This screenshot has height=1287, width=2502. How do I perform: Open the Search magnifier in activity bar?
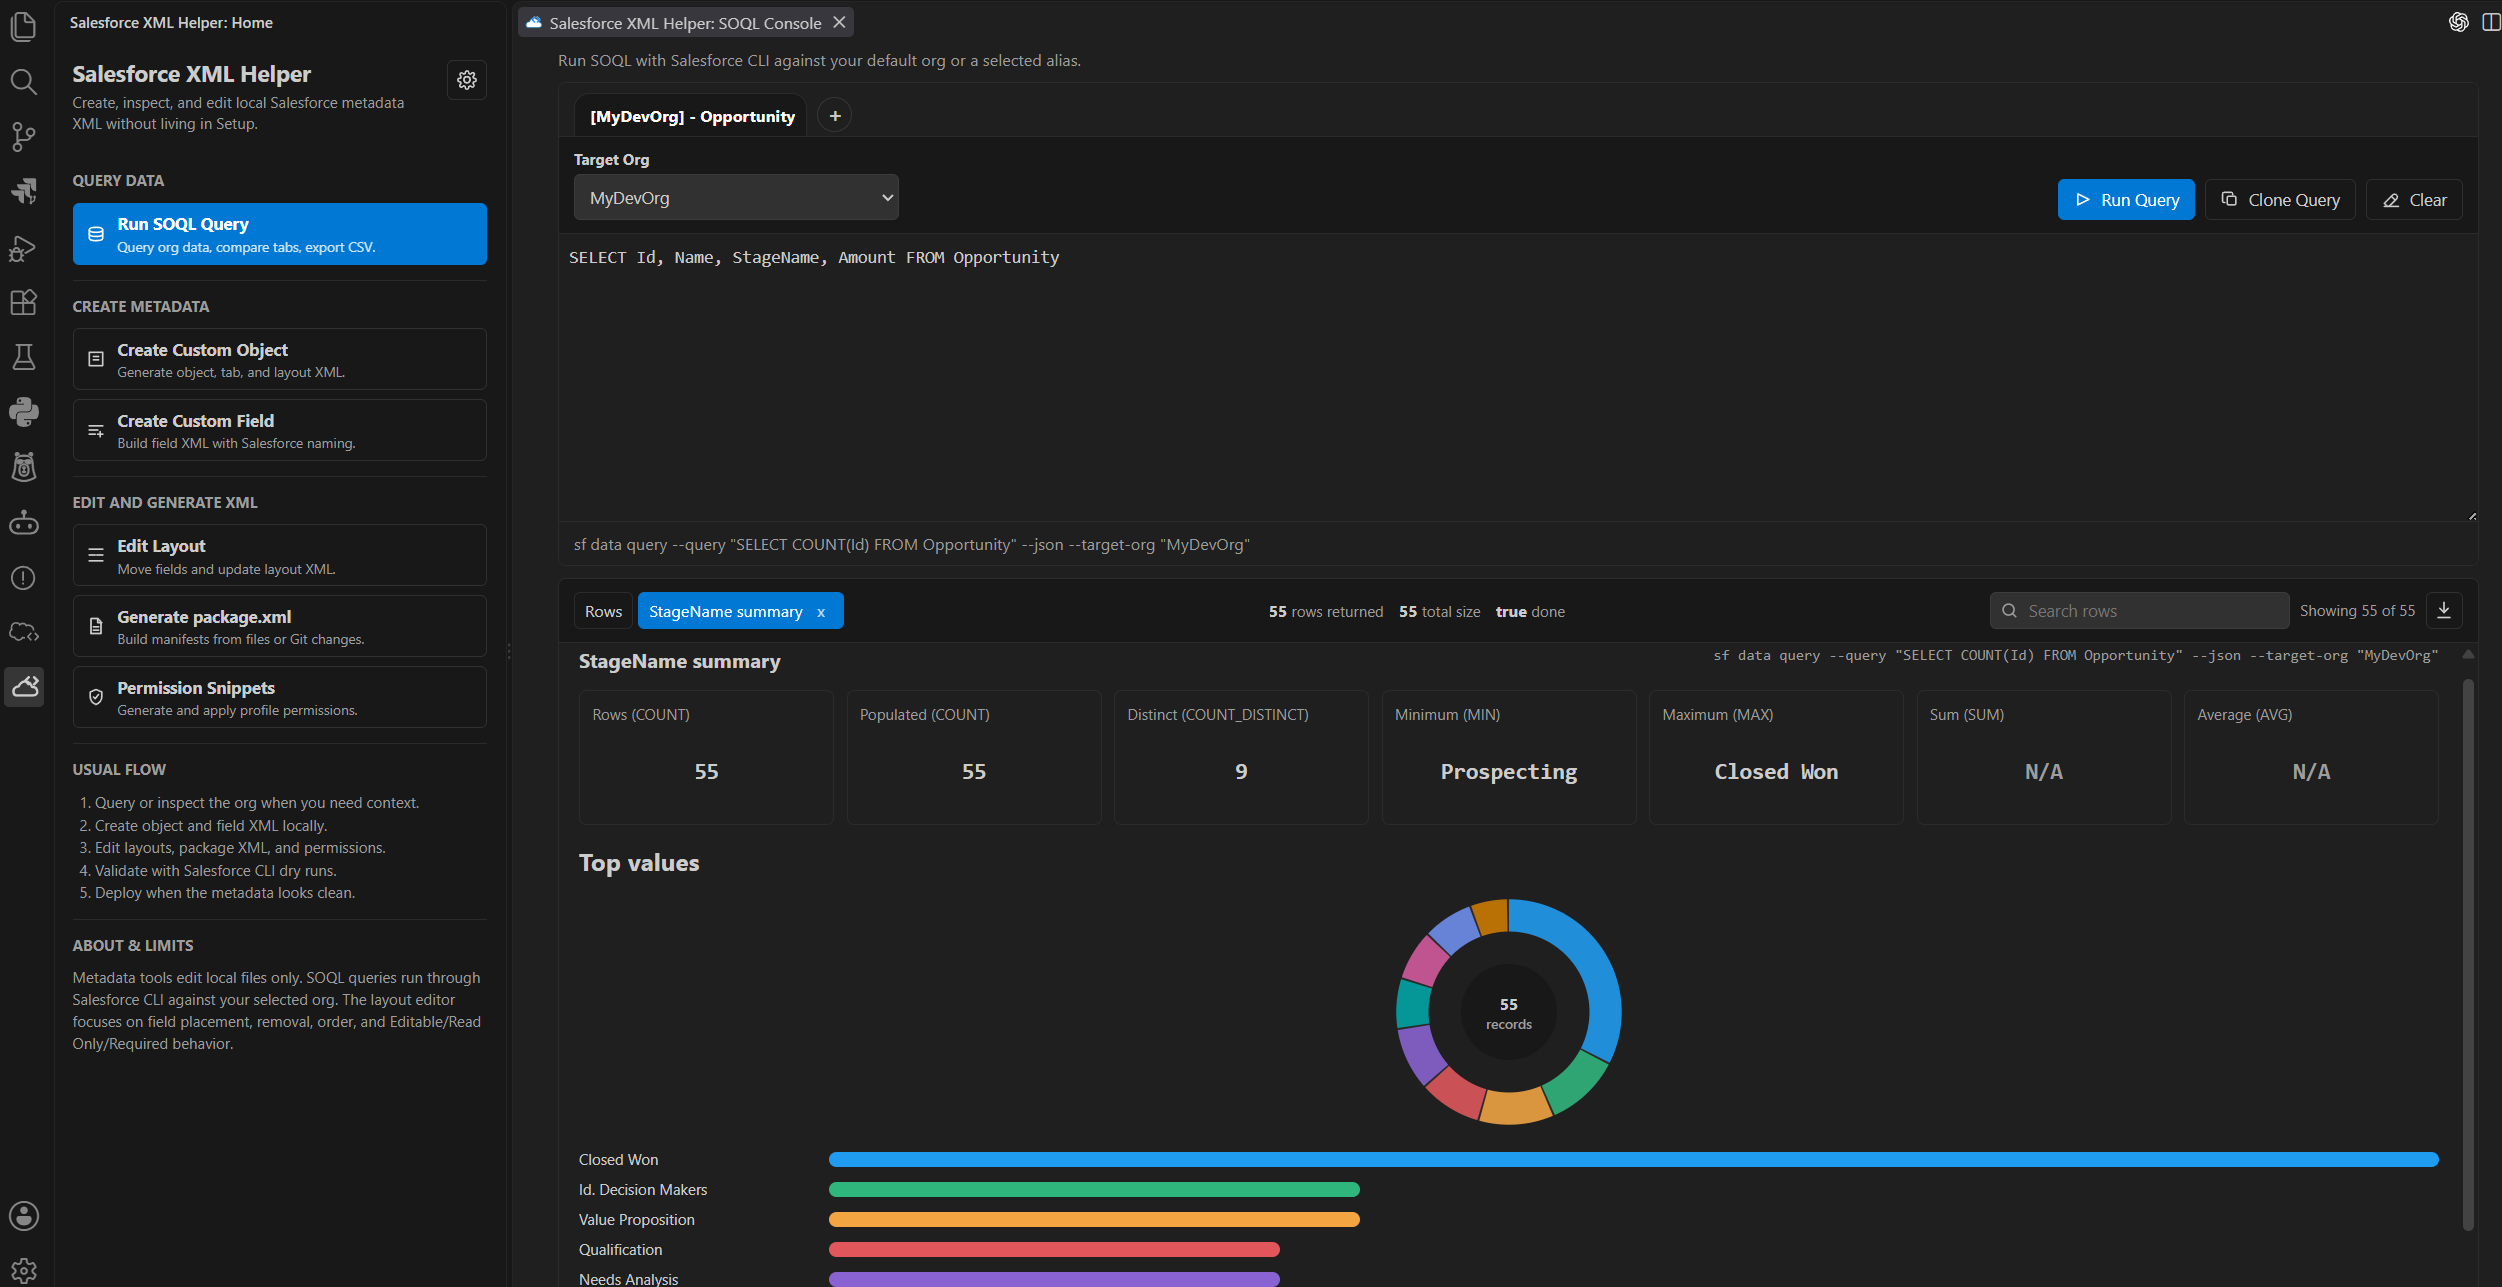click(x=24, y=81)
